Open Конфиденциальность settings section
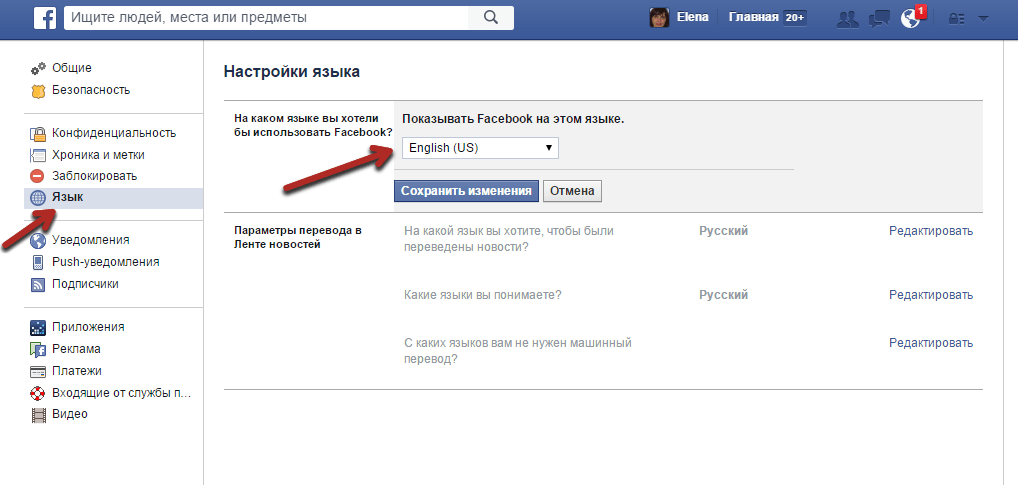The image size is (1018, 485). (114, 133)
